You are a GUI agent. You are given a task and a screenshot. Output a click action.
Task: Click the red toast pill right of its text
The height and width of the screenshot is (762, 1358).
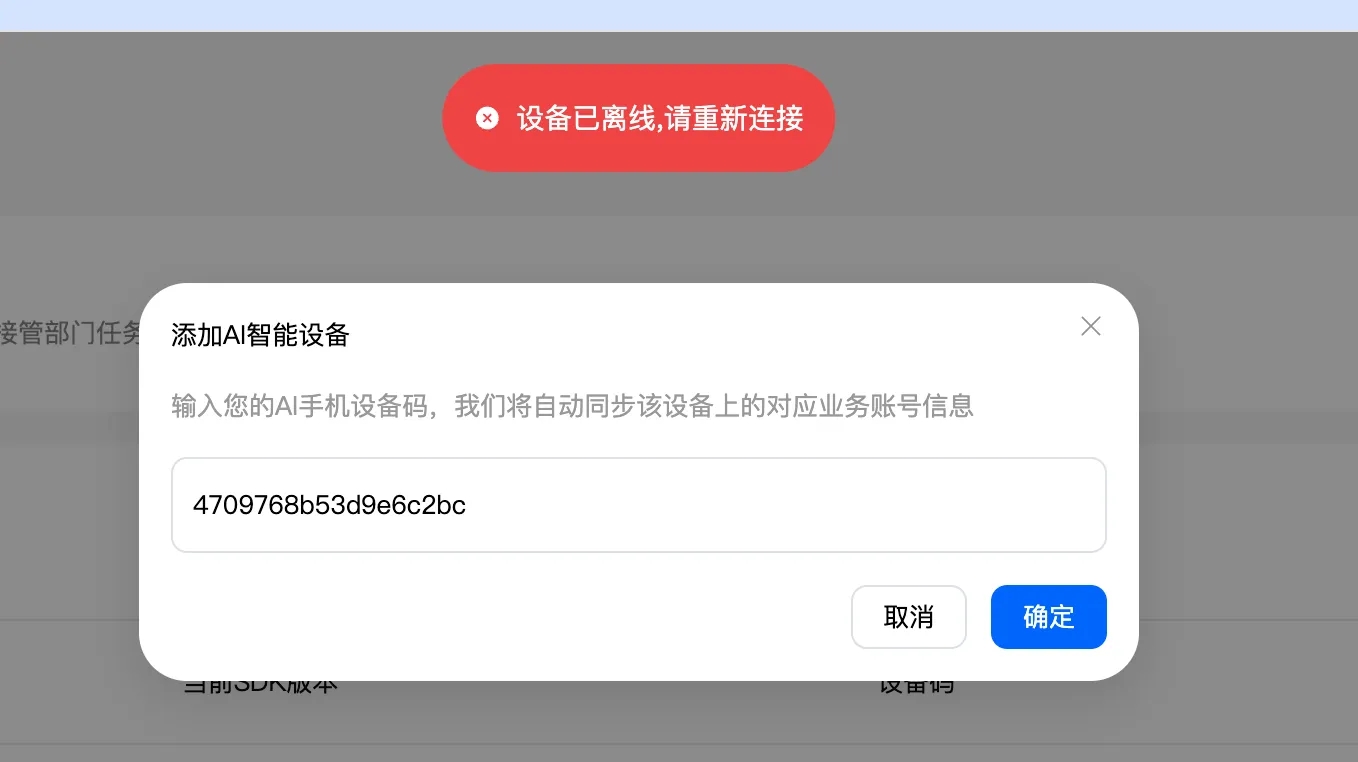819,118
